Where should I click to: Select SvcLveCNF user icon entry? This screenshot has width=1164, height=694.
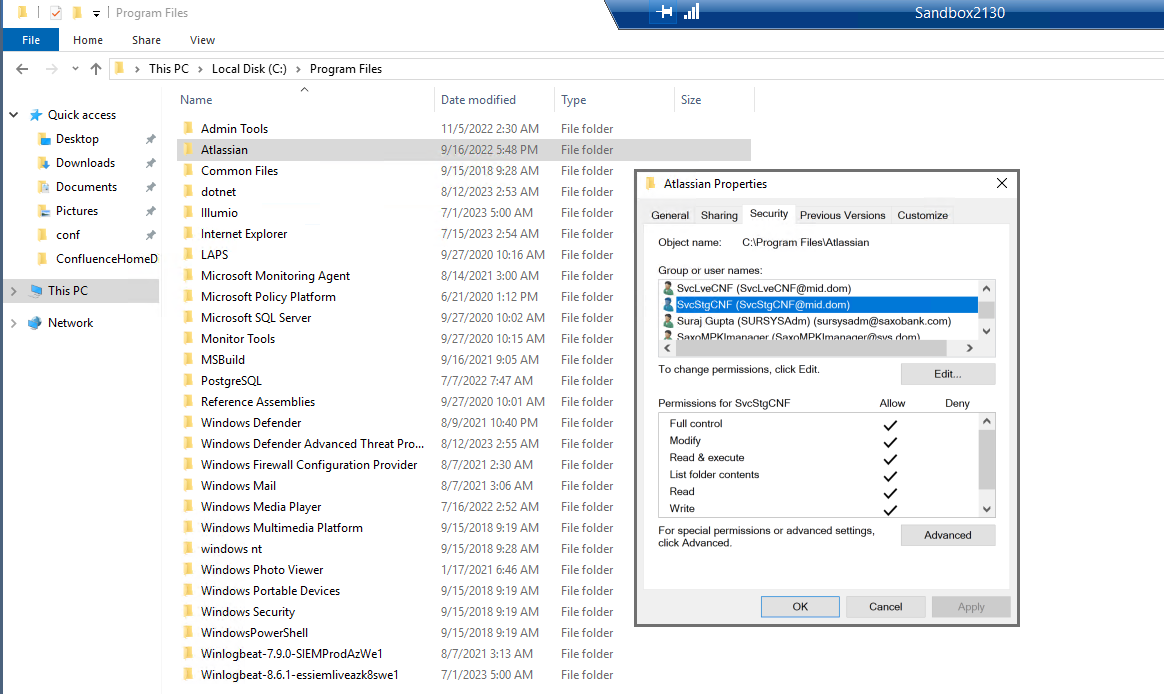[668, 288]
